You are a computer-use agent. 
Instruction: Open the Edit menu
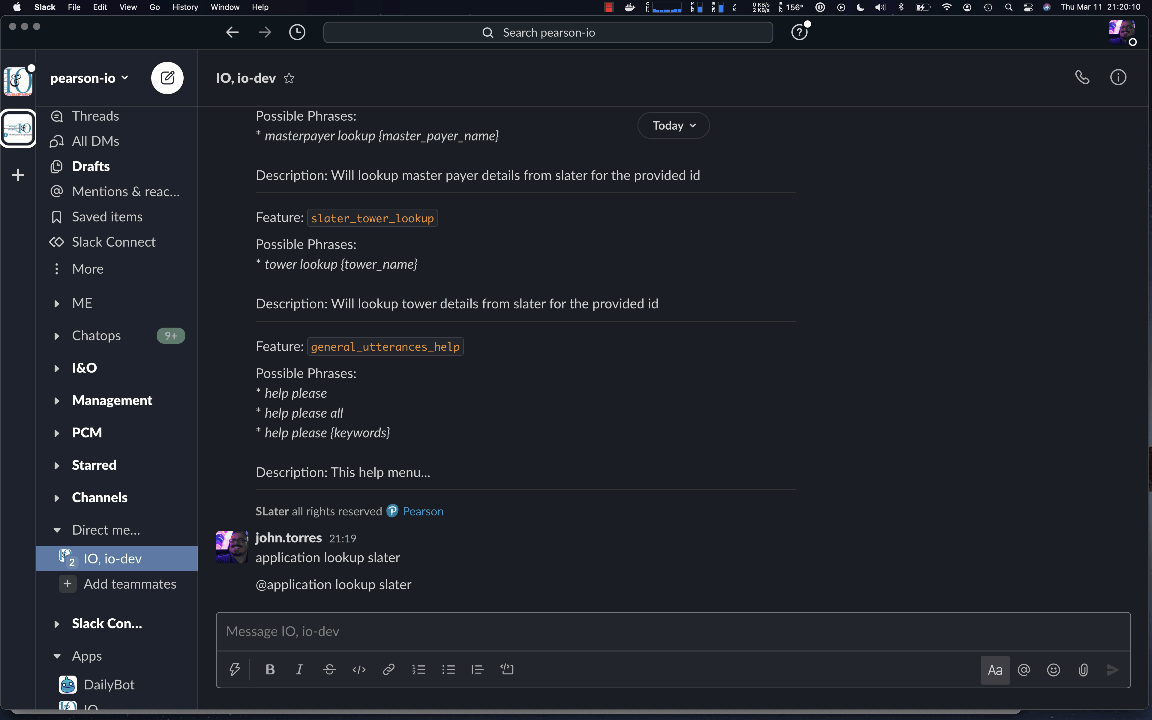[x=100, y=7]
